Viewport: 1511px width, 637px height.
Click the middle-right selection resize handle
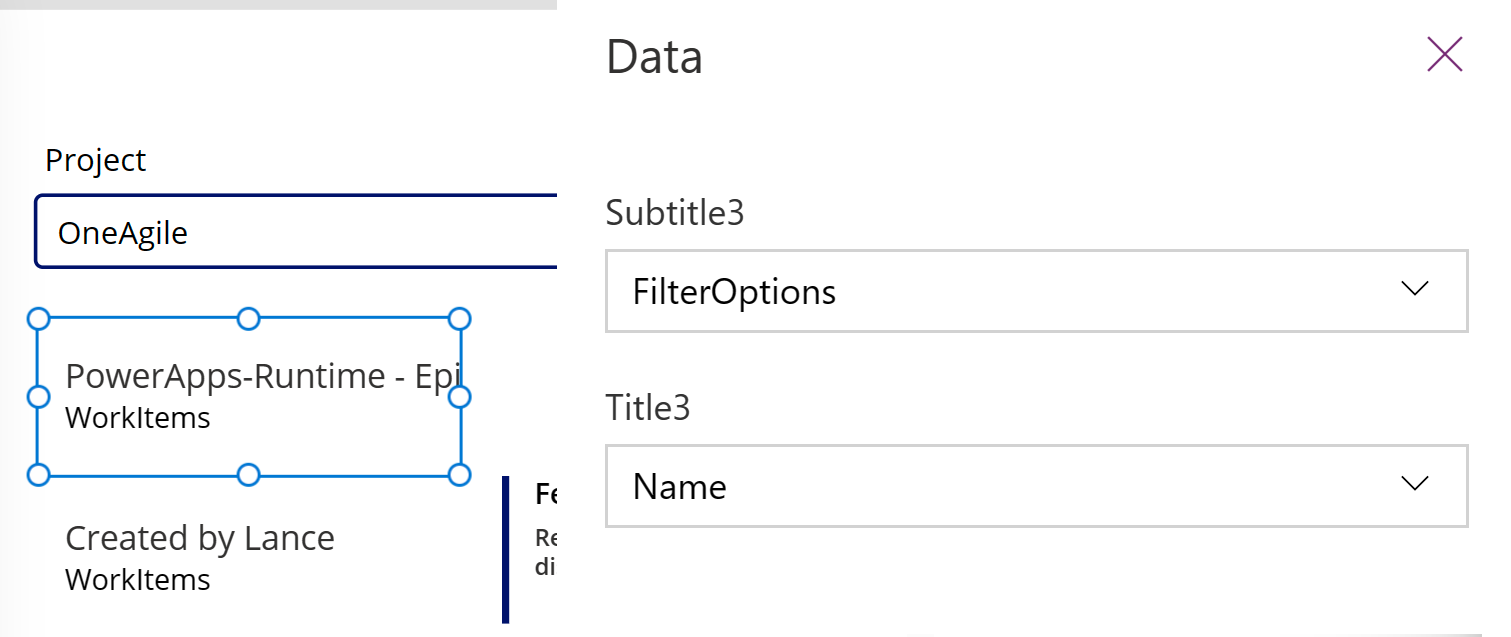coord(459,397)
